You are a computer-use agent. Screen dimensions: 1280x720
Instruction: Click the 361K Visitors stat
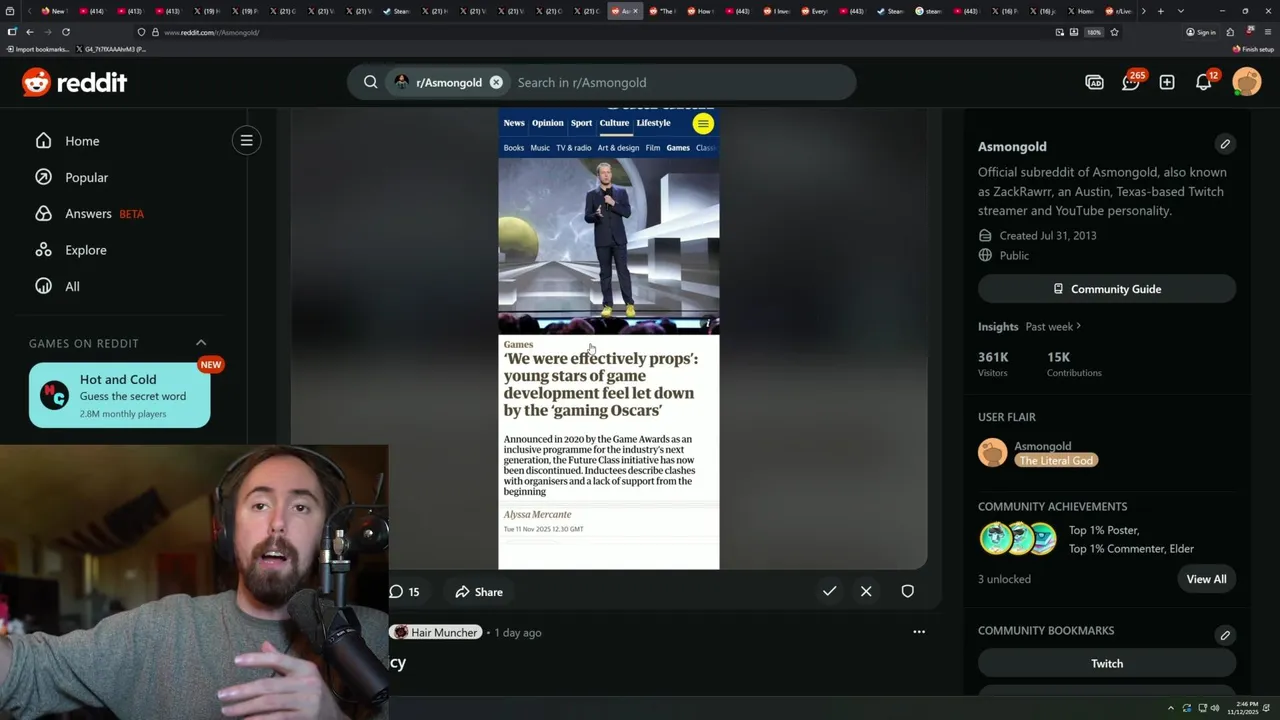coord(993,364)
